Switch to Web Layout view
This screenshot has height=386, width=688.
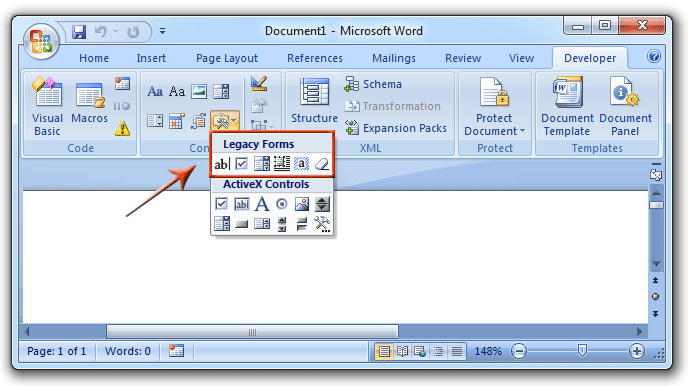[420, 351]
